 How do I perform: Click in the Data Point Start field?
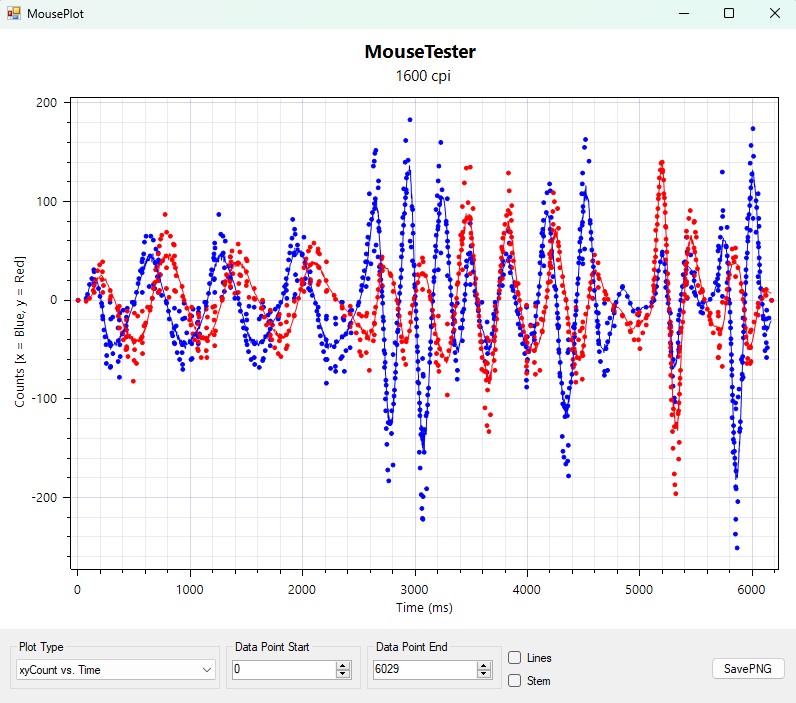pos(285,670)
